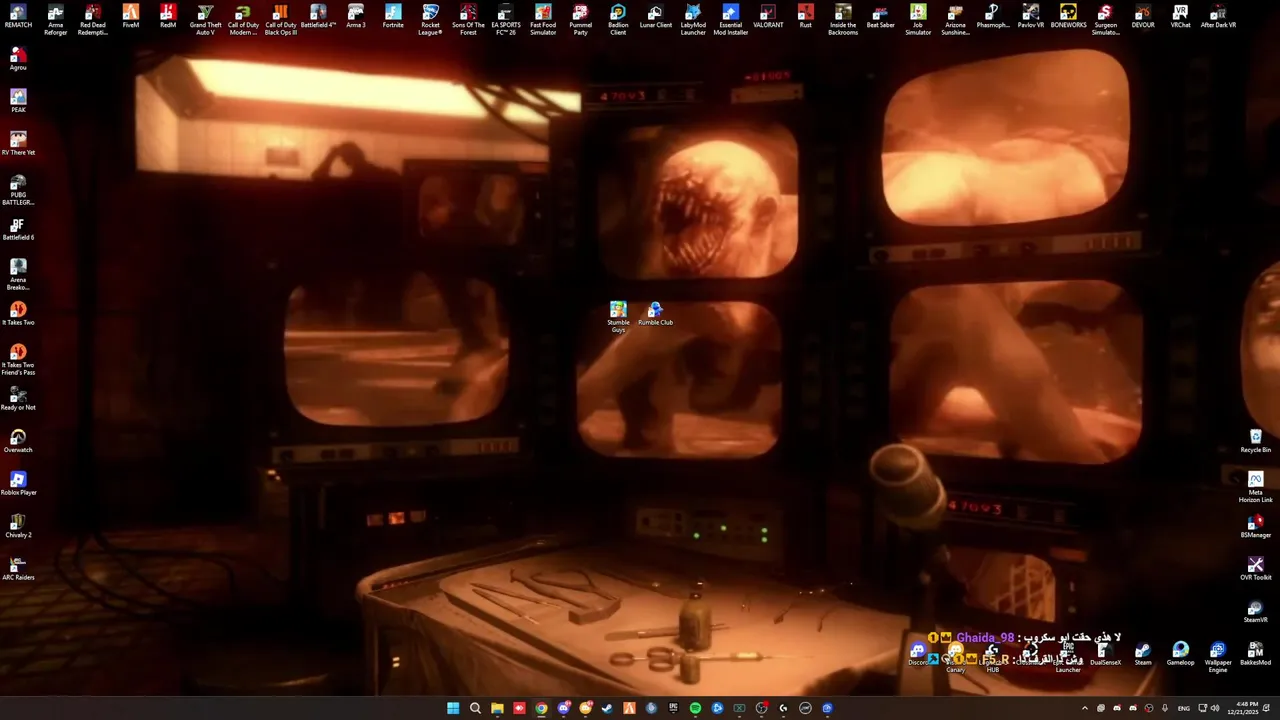This screenshot has height=720, width=1280.
Task: Select the PEAK desktop icon
Action: pyautogui.click(x=18, y=101)
